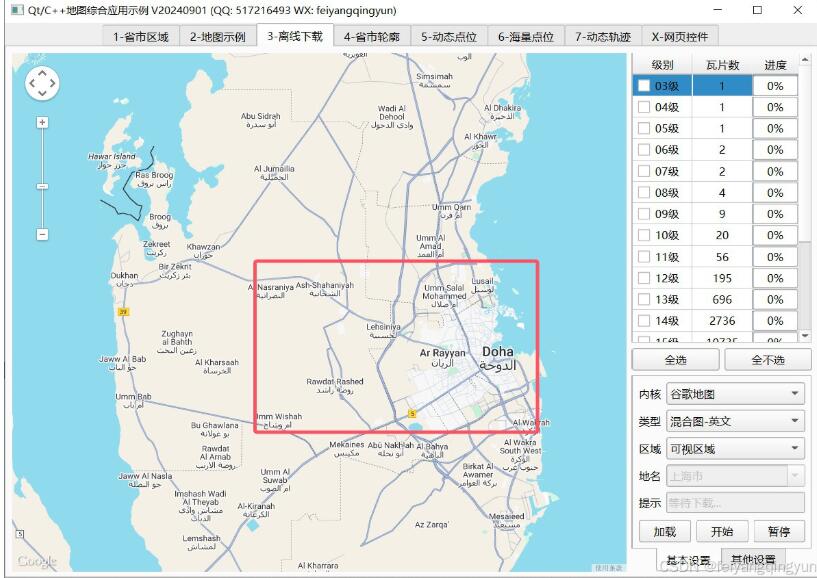Viewport: 817px width, 578px height.
Task: Zoom in with the map plus button
Action: click(42, 122)
